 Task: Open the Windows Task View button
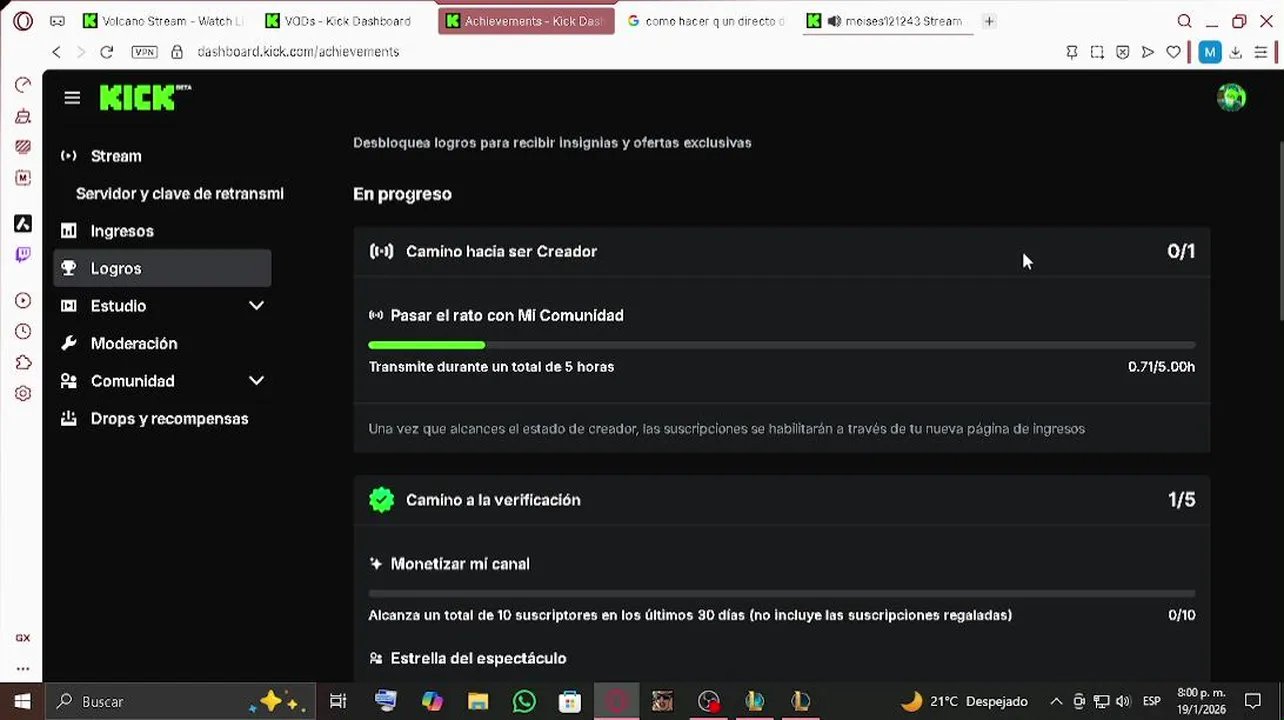(338, 702)
